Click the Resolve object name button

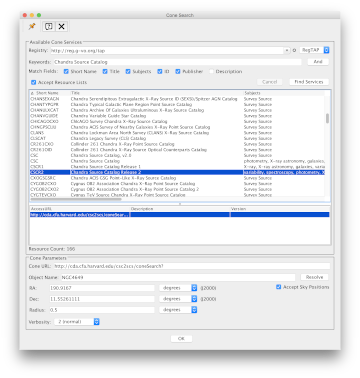(314, 277)
